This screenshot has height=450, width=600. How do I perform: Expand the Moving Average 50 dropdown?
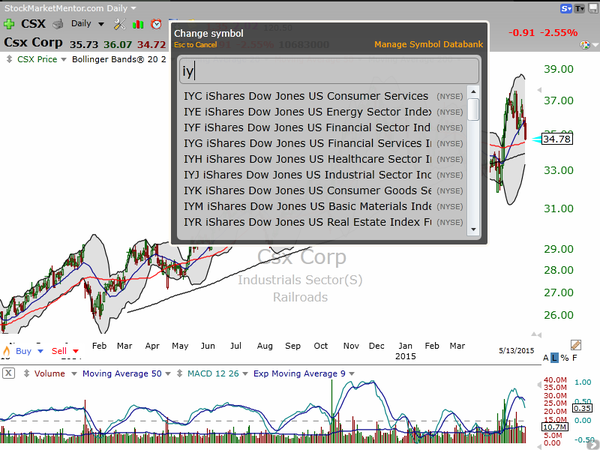click(168, 374)
